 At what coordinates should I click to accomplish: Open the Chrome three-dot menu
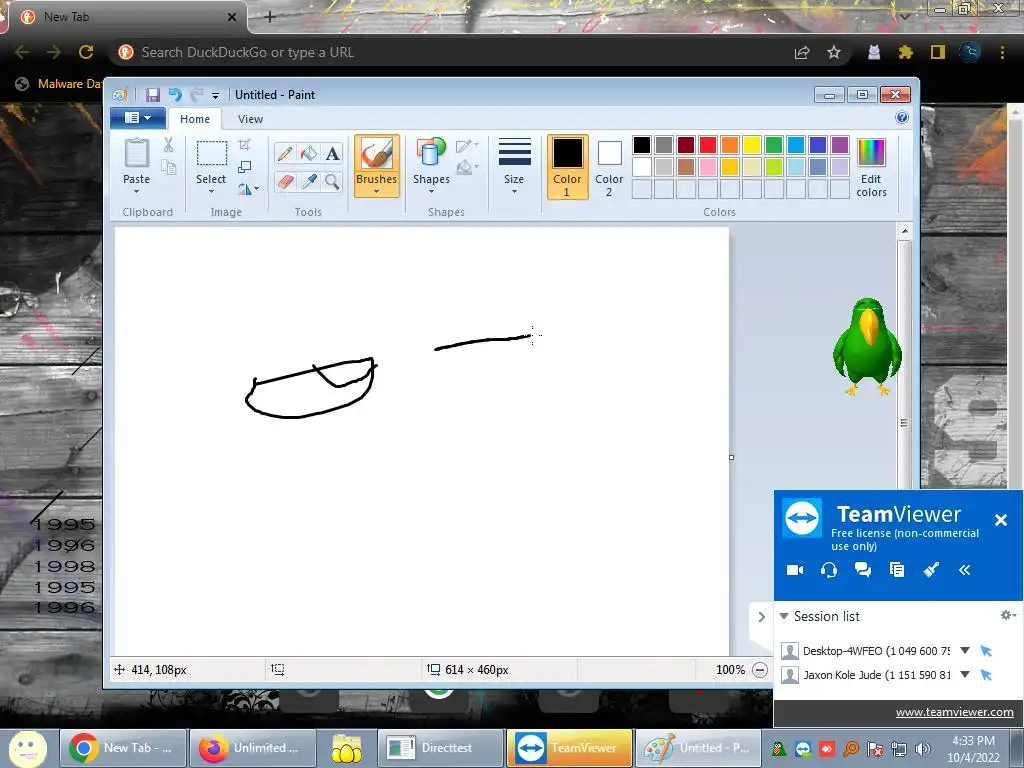[1002, 52]
